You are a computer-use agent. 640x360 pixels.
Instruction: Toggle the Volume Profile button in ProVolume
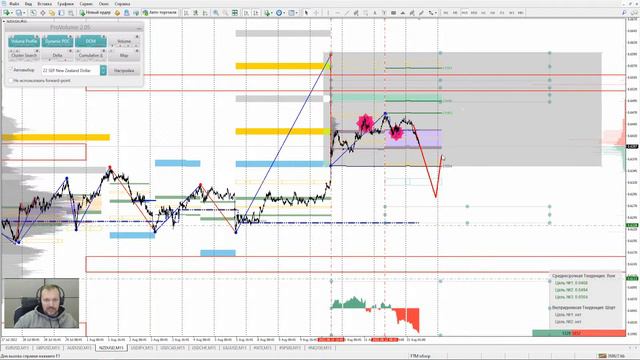pos(24,41)
